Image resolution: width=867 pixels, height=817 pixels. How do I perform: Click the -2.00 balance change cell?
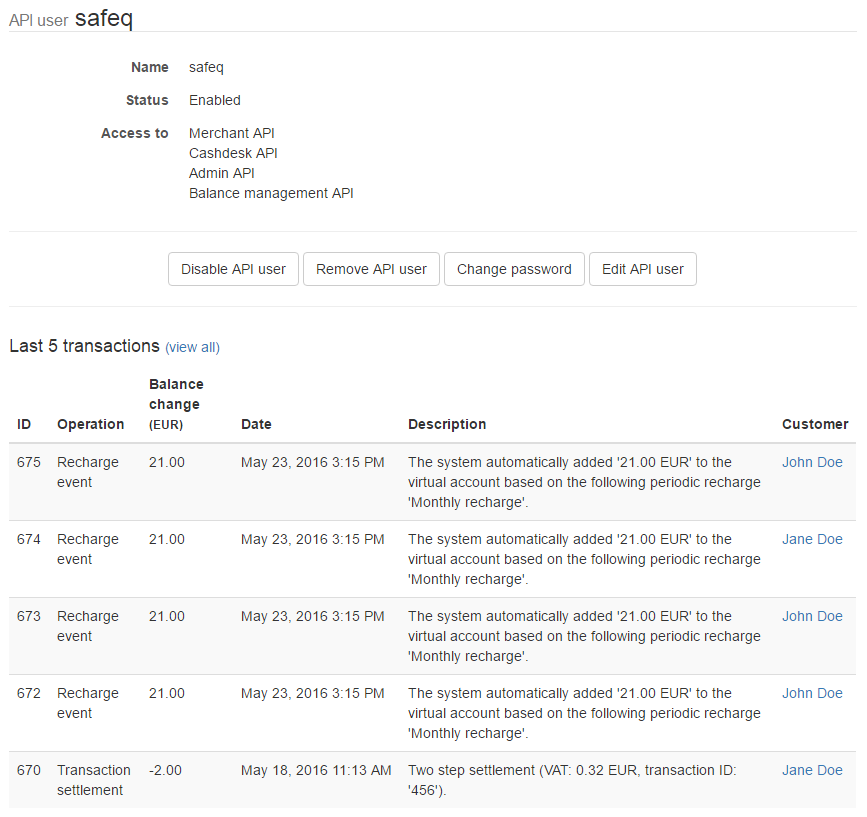point(165,770)
